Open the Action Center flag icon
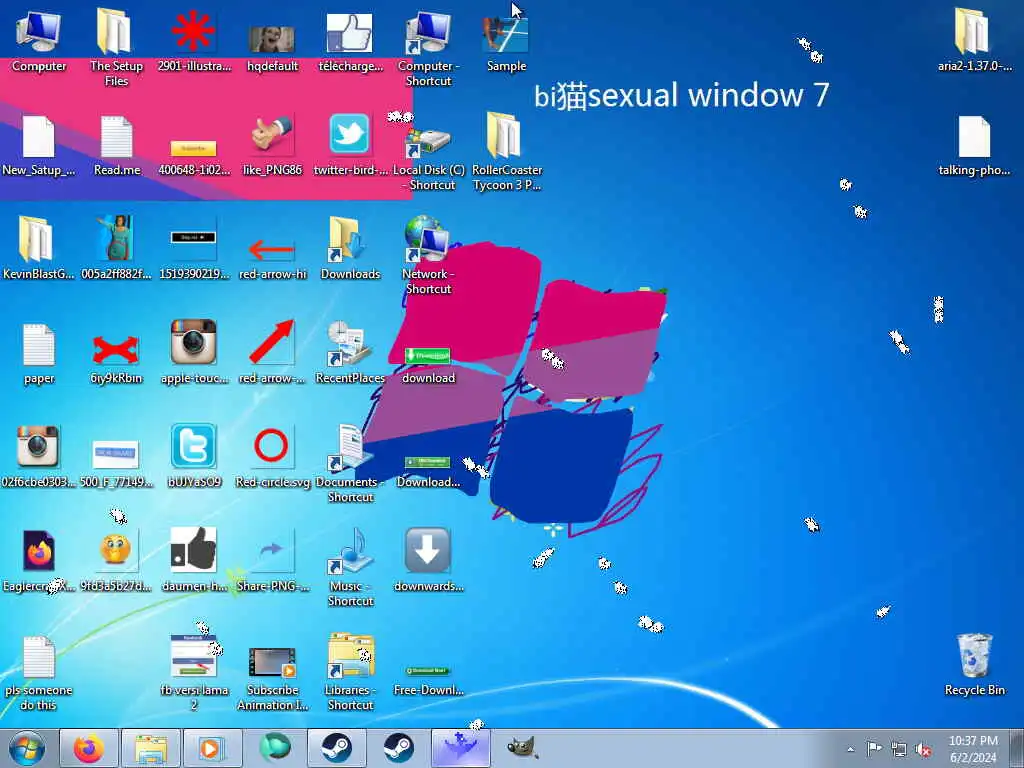The height and width of the screenshot is (768, 1024). 874,749
